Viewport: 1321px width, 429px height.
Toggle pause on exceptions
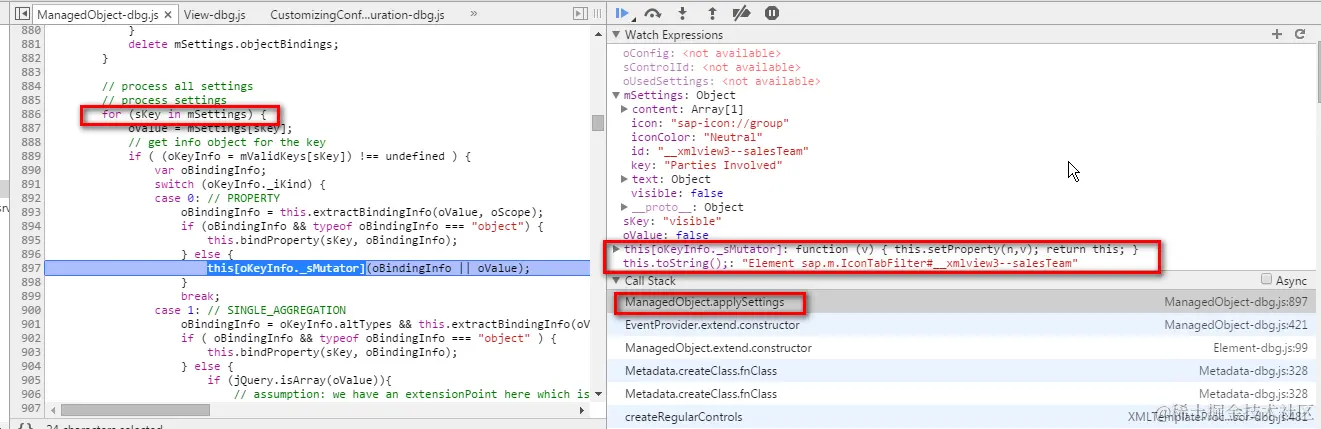(x=771, y=13)
